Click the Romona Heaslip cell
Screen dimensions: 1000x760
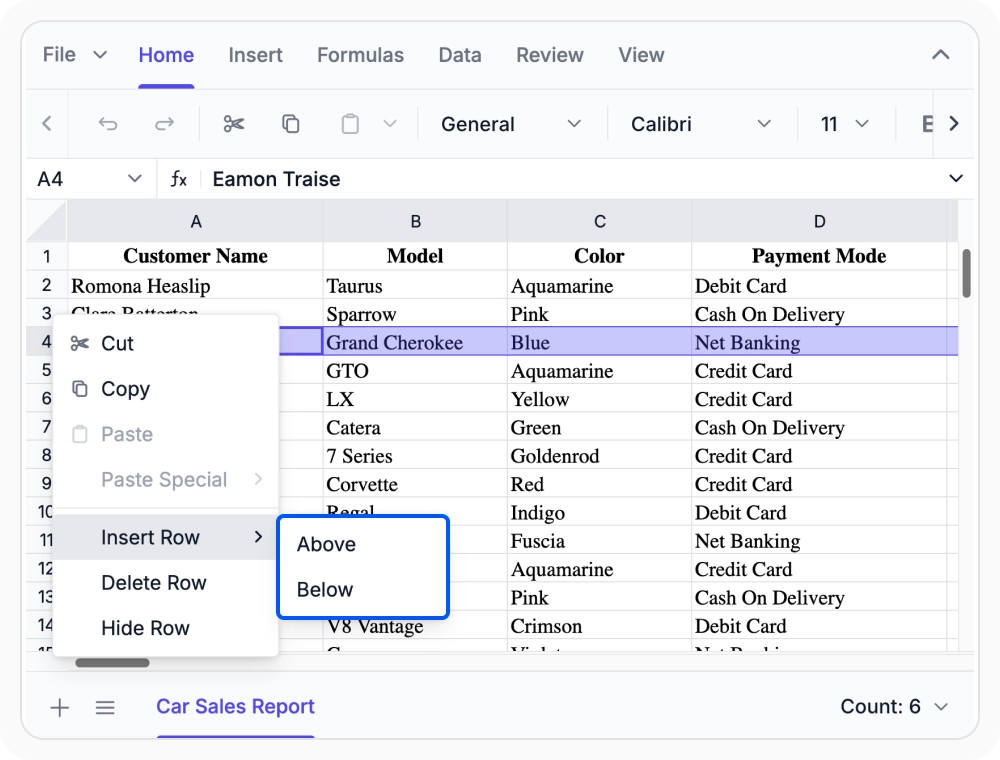pyautogui.click(x=195, y=285)
